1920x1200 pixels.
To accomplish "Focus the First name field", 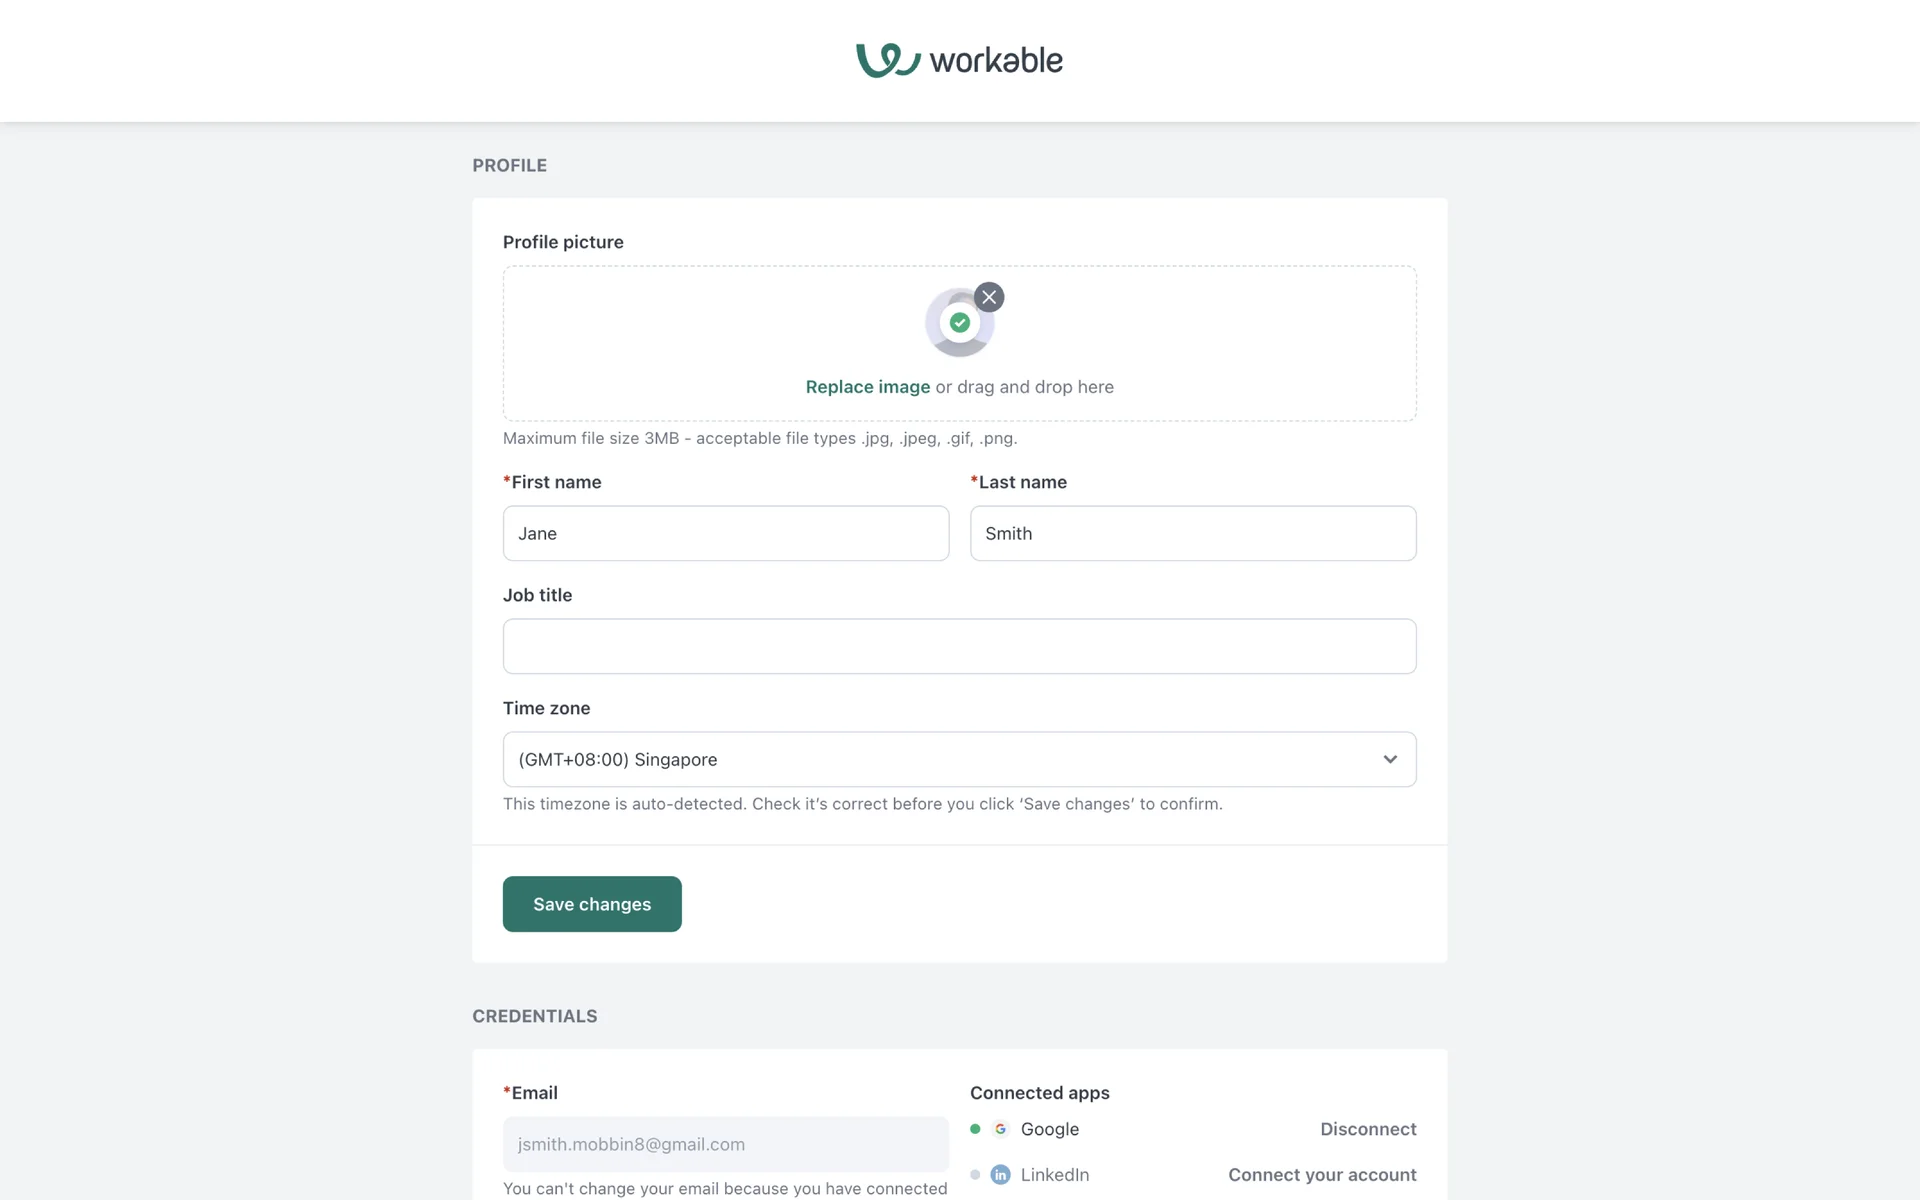I will pos(725,533).
